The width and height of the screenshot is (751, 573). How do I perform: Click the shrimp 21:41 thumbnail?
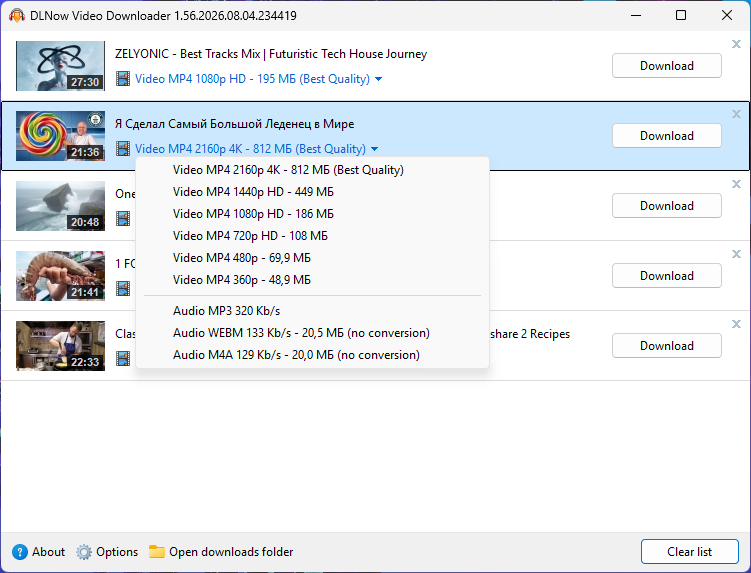pyautogui.click(x=60, y=275)
